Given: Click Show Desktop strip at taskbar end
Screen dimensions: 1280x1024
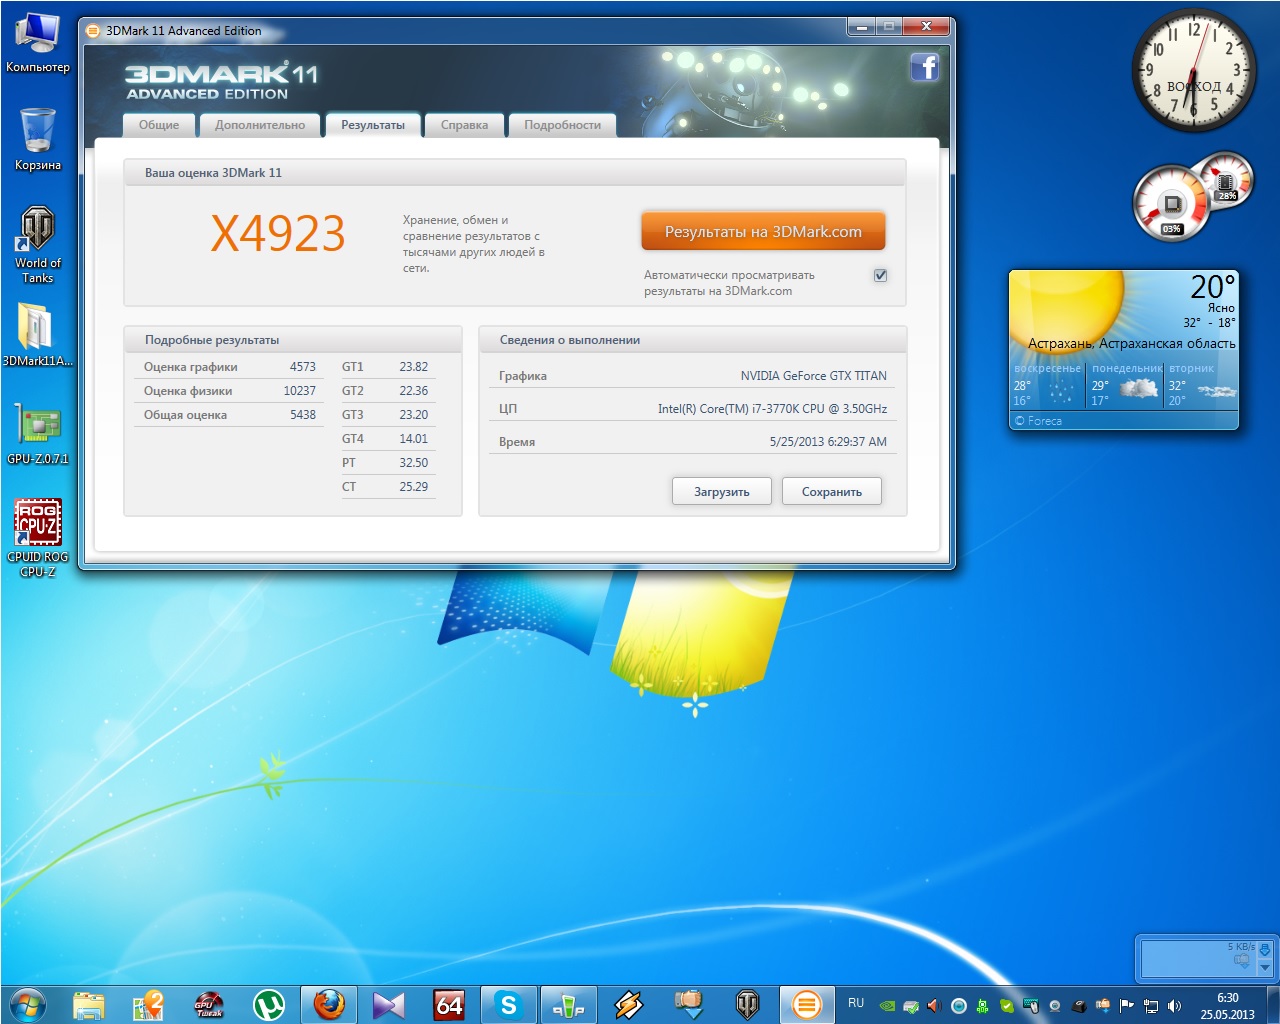Looking at the screenshot, I should (x=1272, y=1004).
